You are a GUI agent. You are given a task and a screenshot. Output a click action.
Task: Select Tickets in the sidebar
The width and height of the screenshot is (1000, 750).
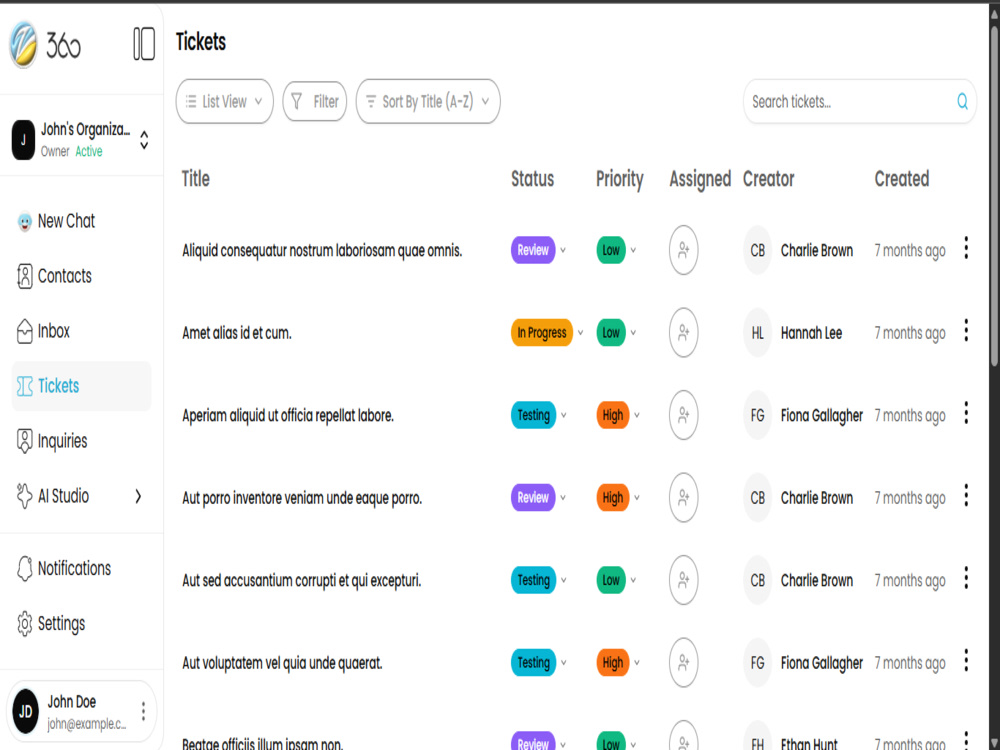[81, 386]
